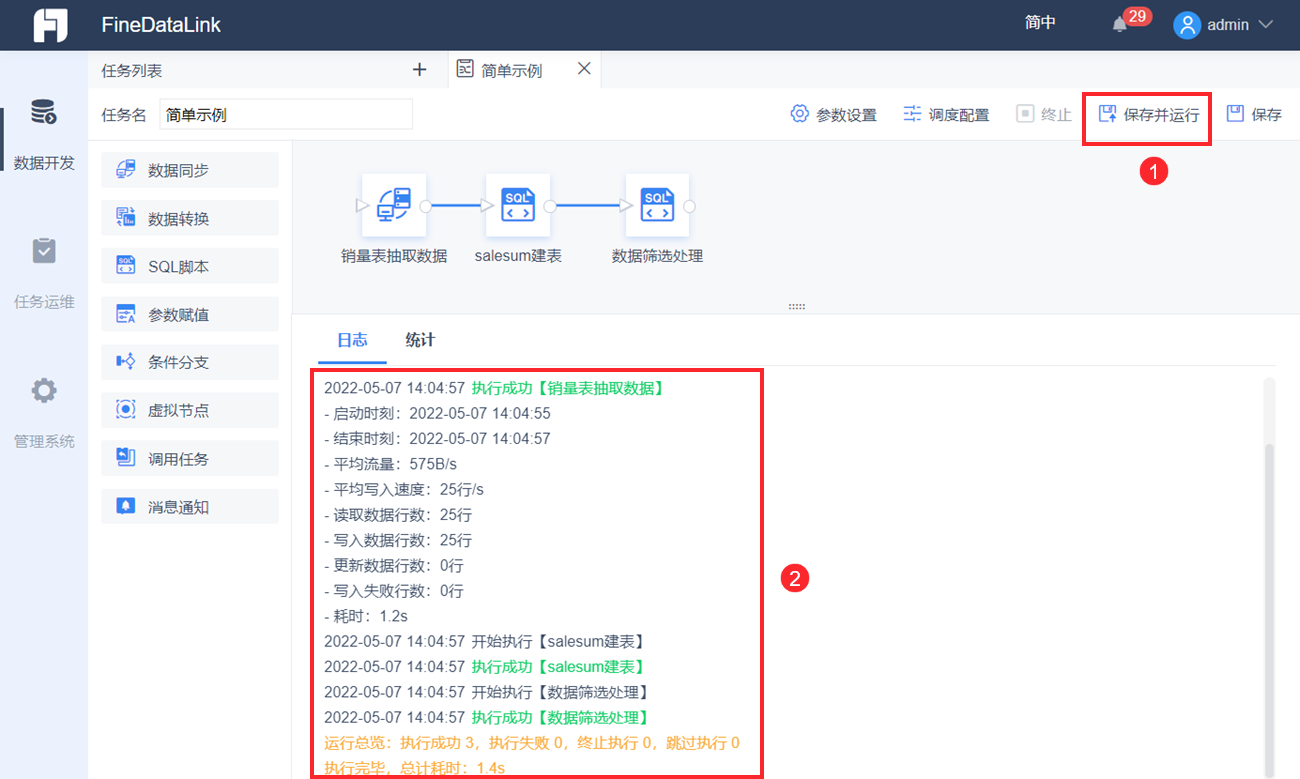Open 参数设置 parameter settings
Screen dimensions: 1300x779
[833, 114]
